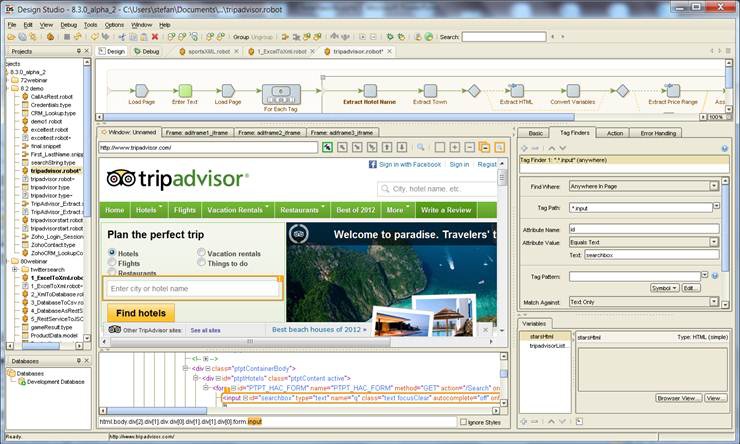The height and width of the screenshot is (444, 740).
Task: Click the Edit button beside Symbol
Action: [x=690, y=288]
